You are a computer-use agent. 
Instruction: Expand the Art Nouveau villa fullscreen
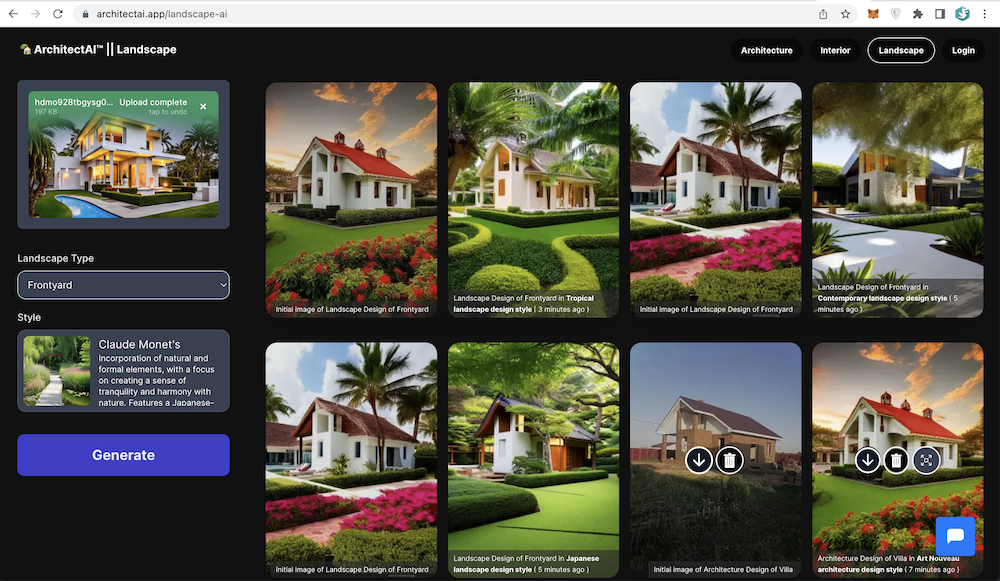(x=926, y=460)
